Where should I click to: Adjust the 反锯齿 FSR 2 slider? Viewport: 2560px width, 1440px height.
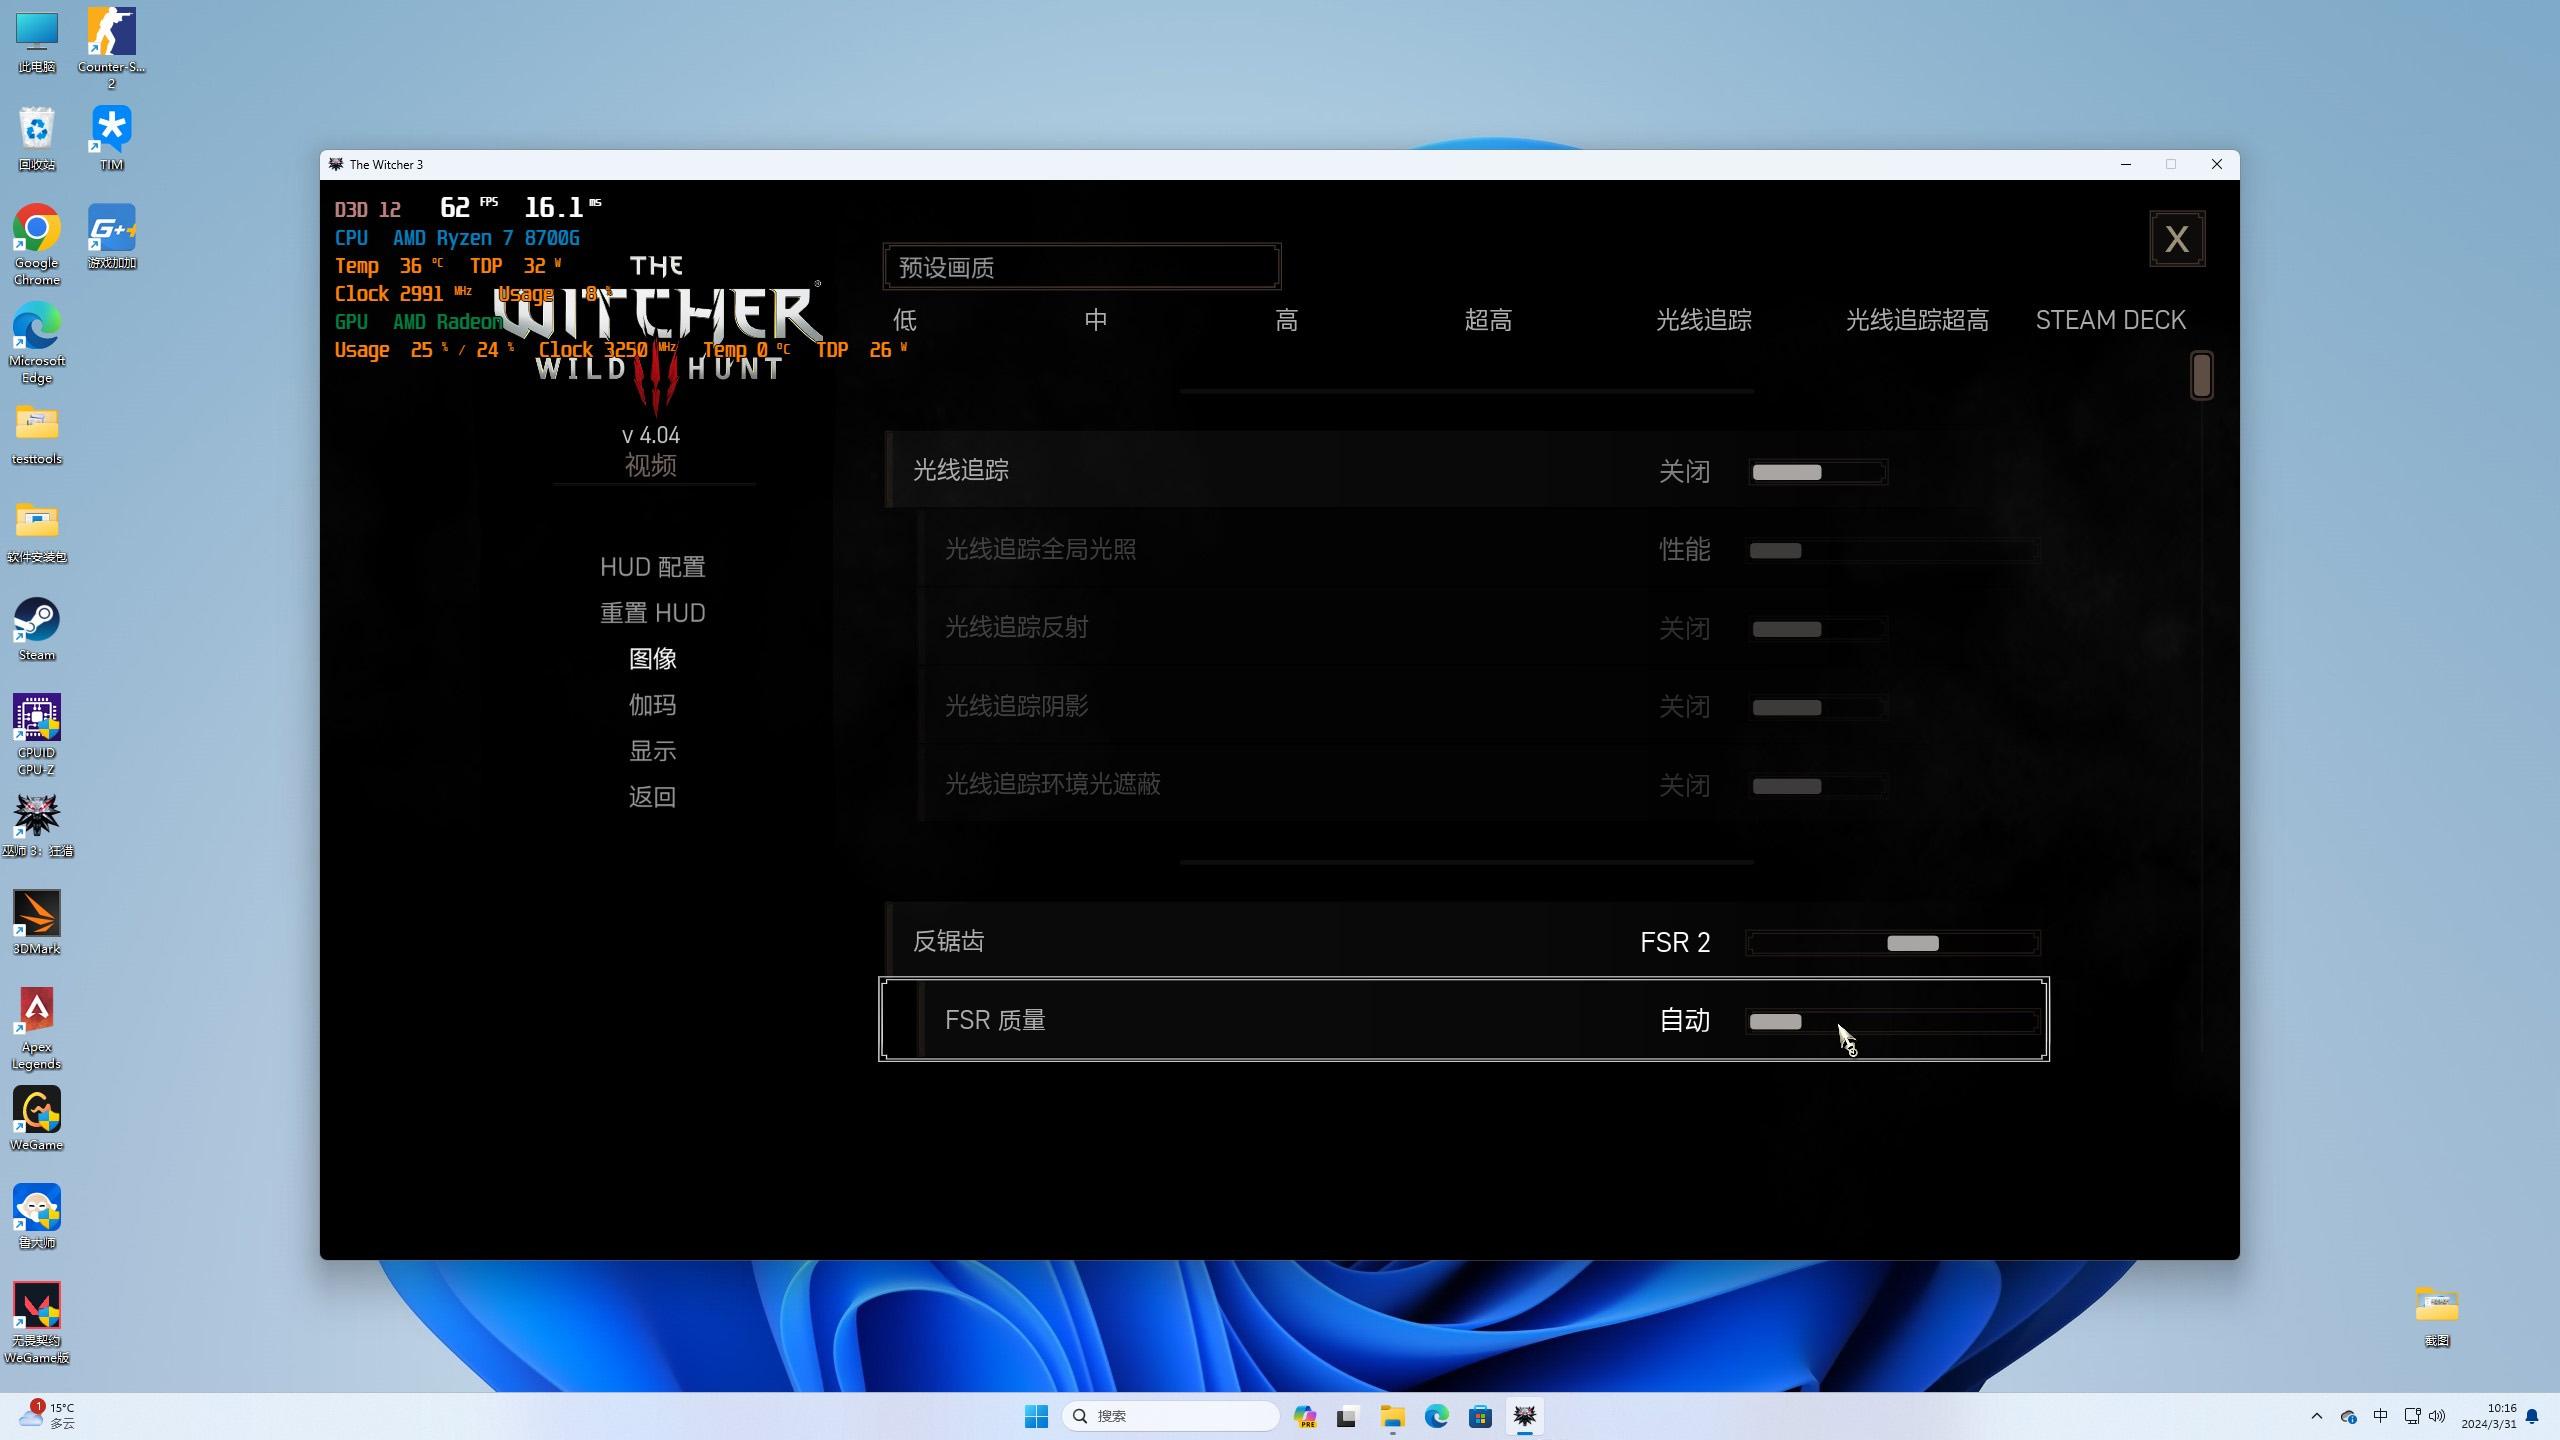coord(1893,943)
